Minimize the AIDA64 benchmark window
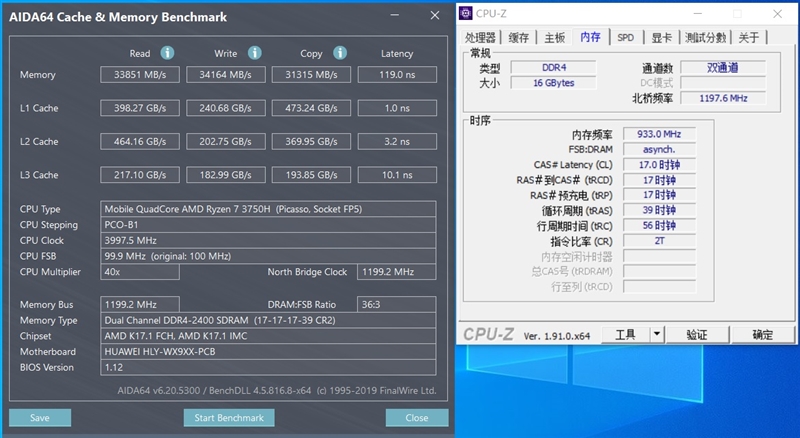 coord(394,15)
